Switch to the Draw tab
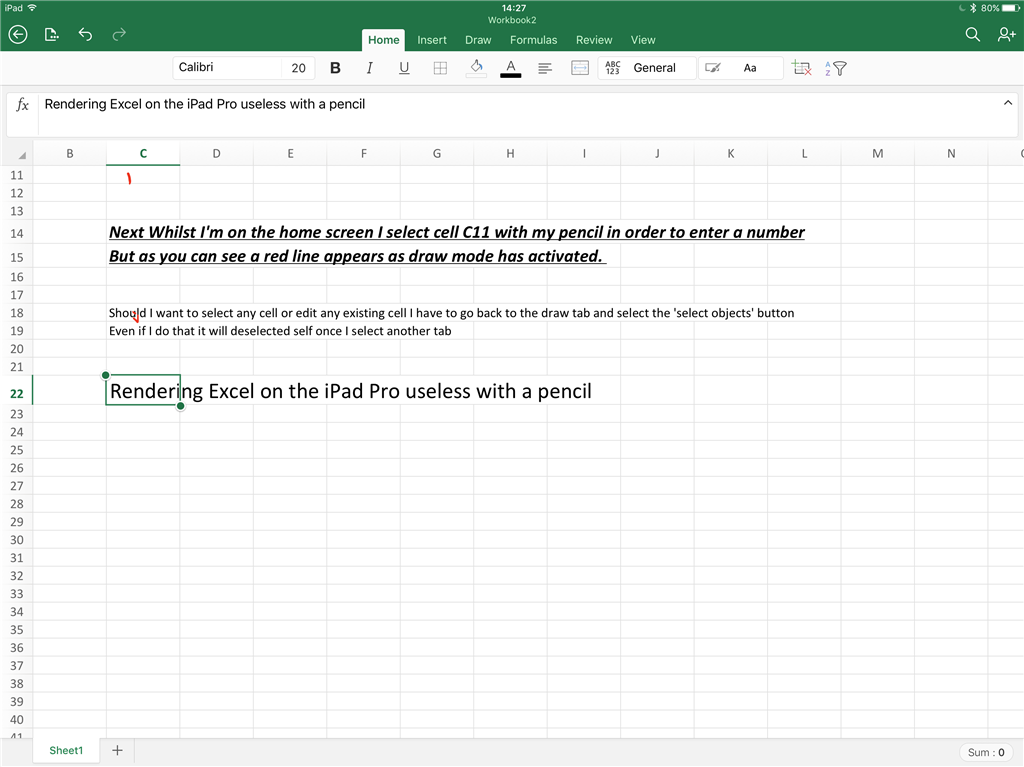Viewport: 1024px width, 767px height. point(478,40)
